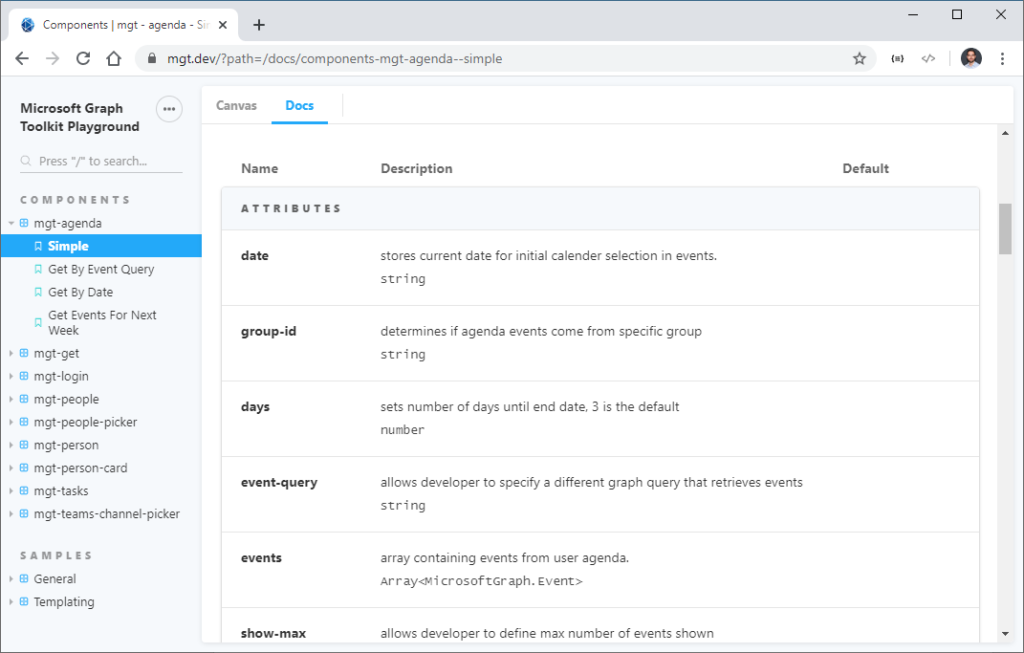Click the curly braces extension icon
Image resolution: width=1024 pixels, height=653 pixels.
click(897, 58)
